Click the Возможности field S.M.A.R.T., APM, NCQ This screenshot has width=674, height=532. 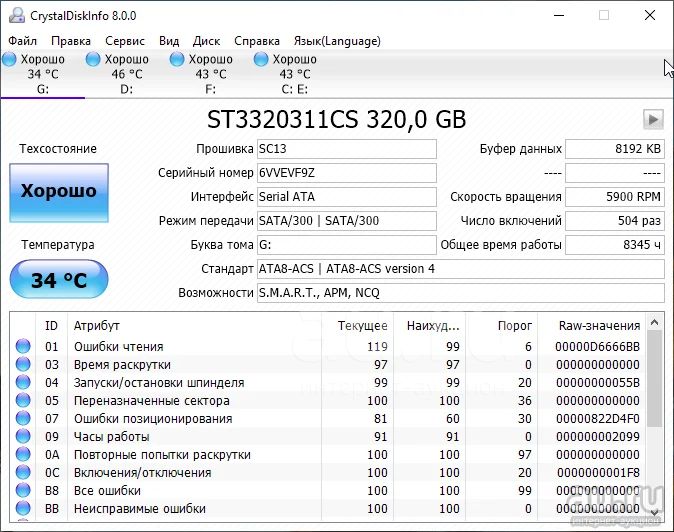[461, 293]
